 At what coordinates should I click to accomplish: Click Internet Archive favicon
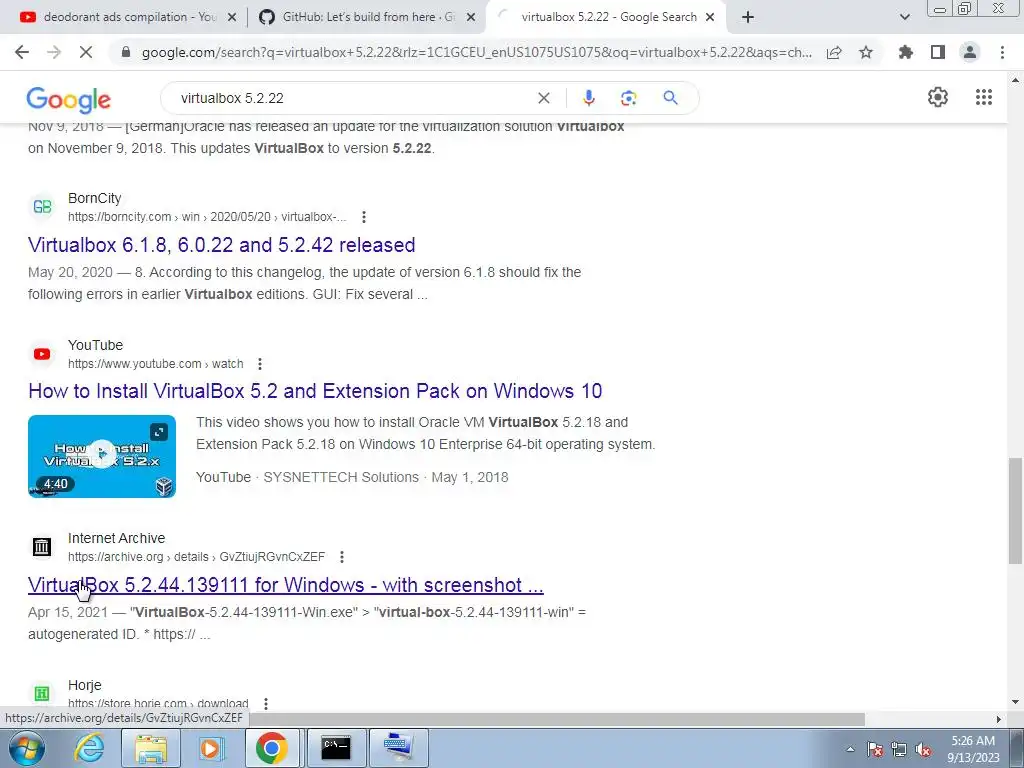coord(42,547)
